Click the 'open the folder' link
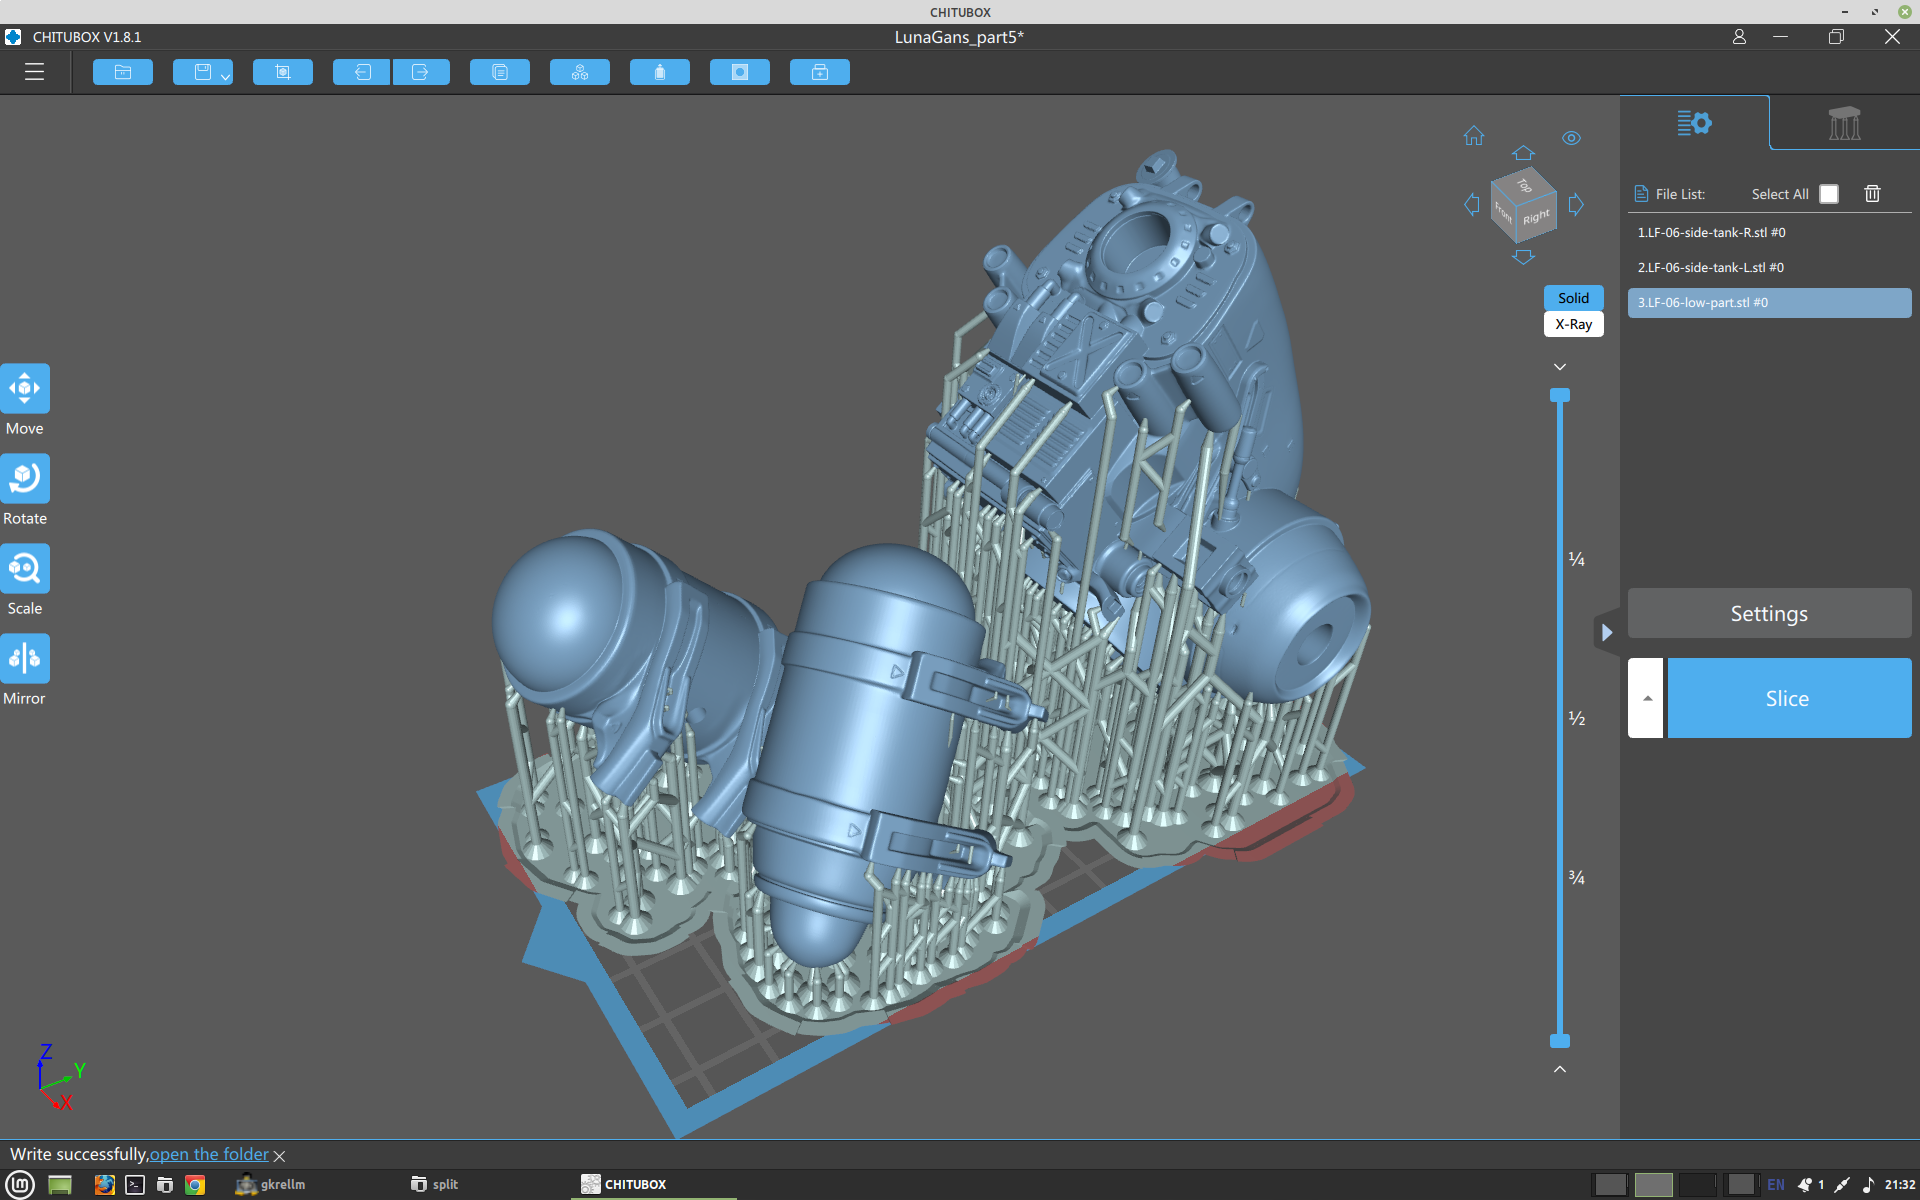 point(209,1154)
